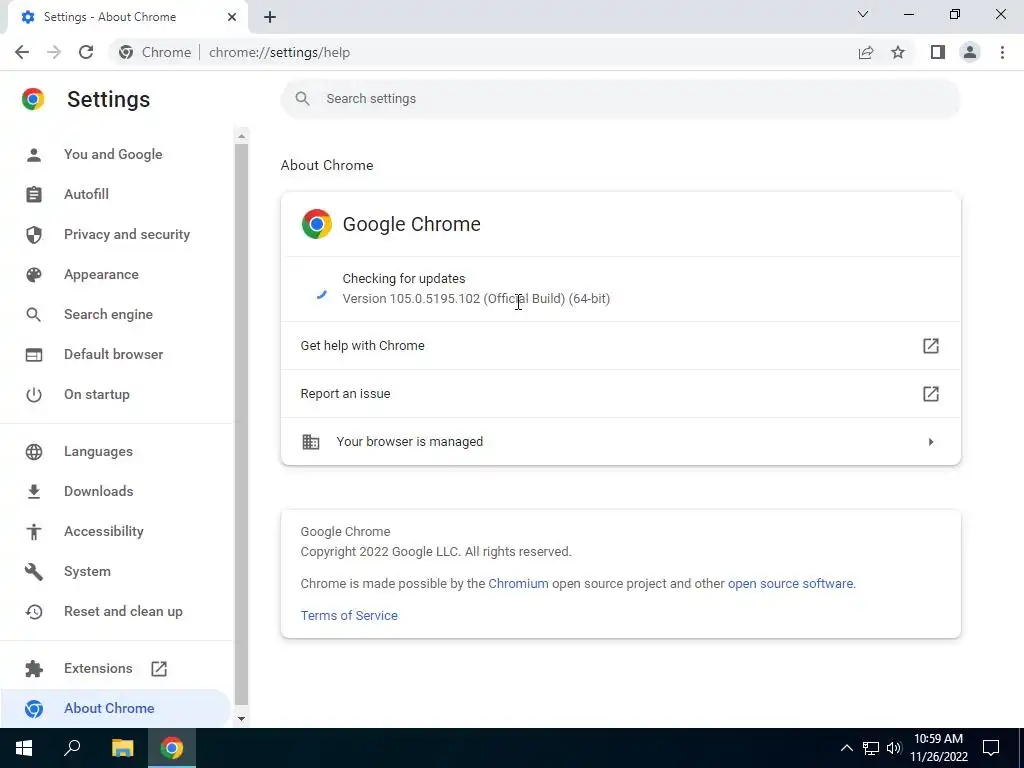Reload the current page

tap(86, 52)
